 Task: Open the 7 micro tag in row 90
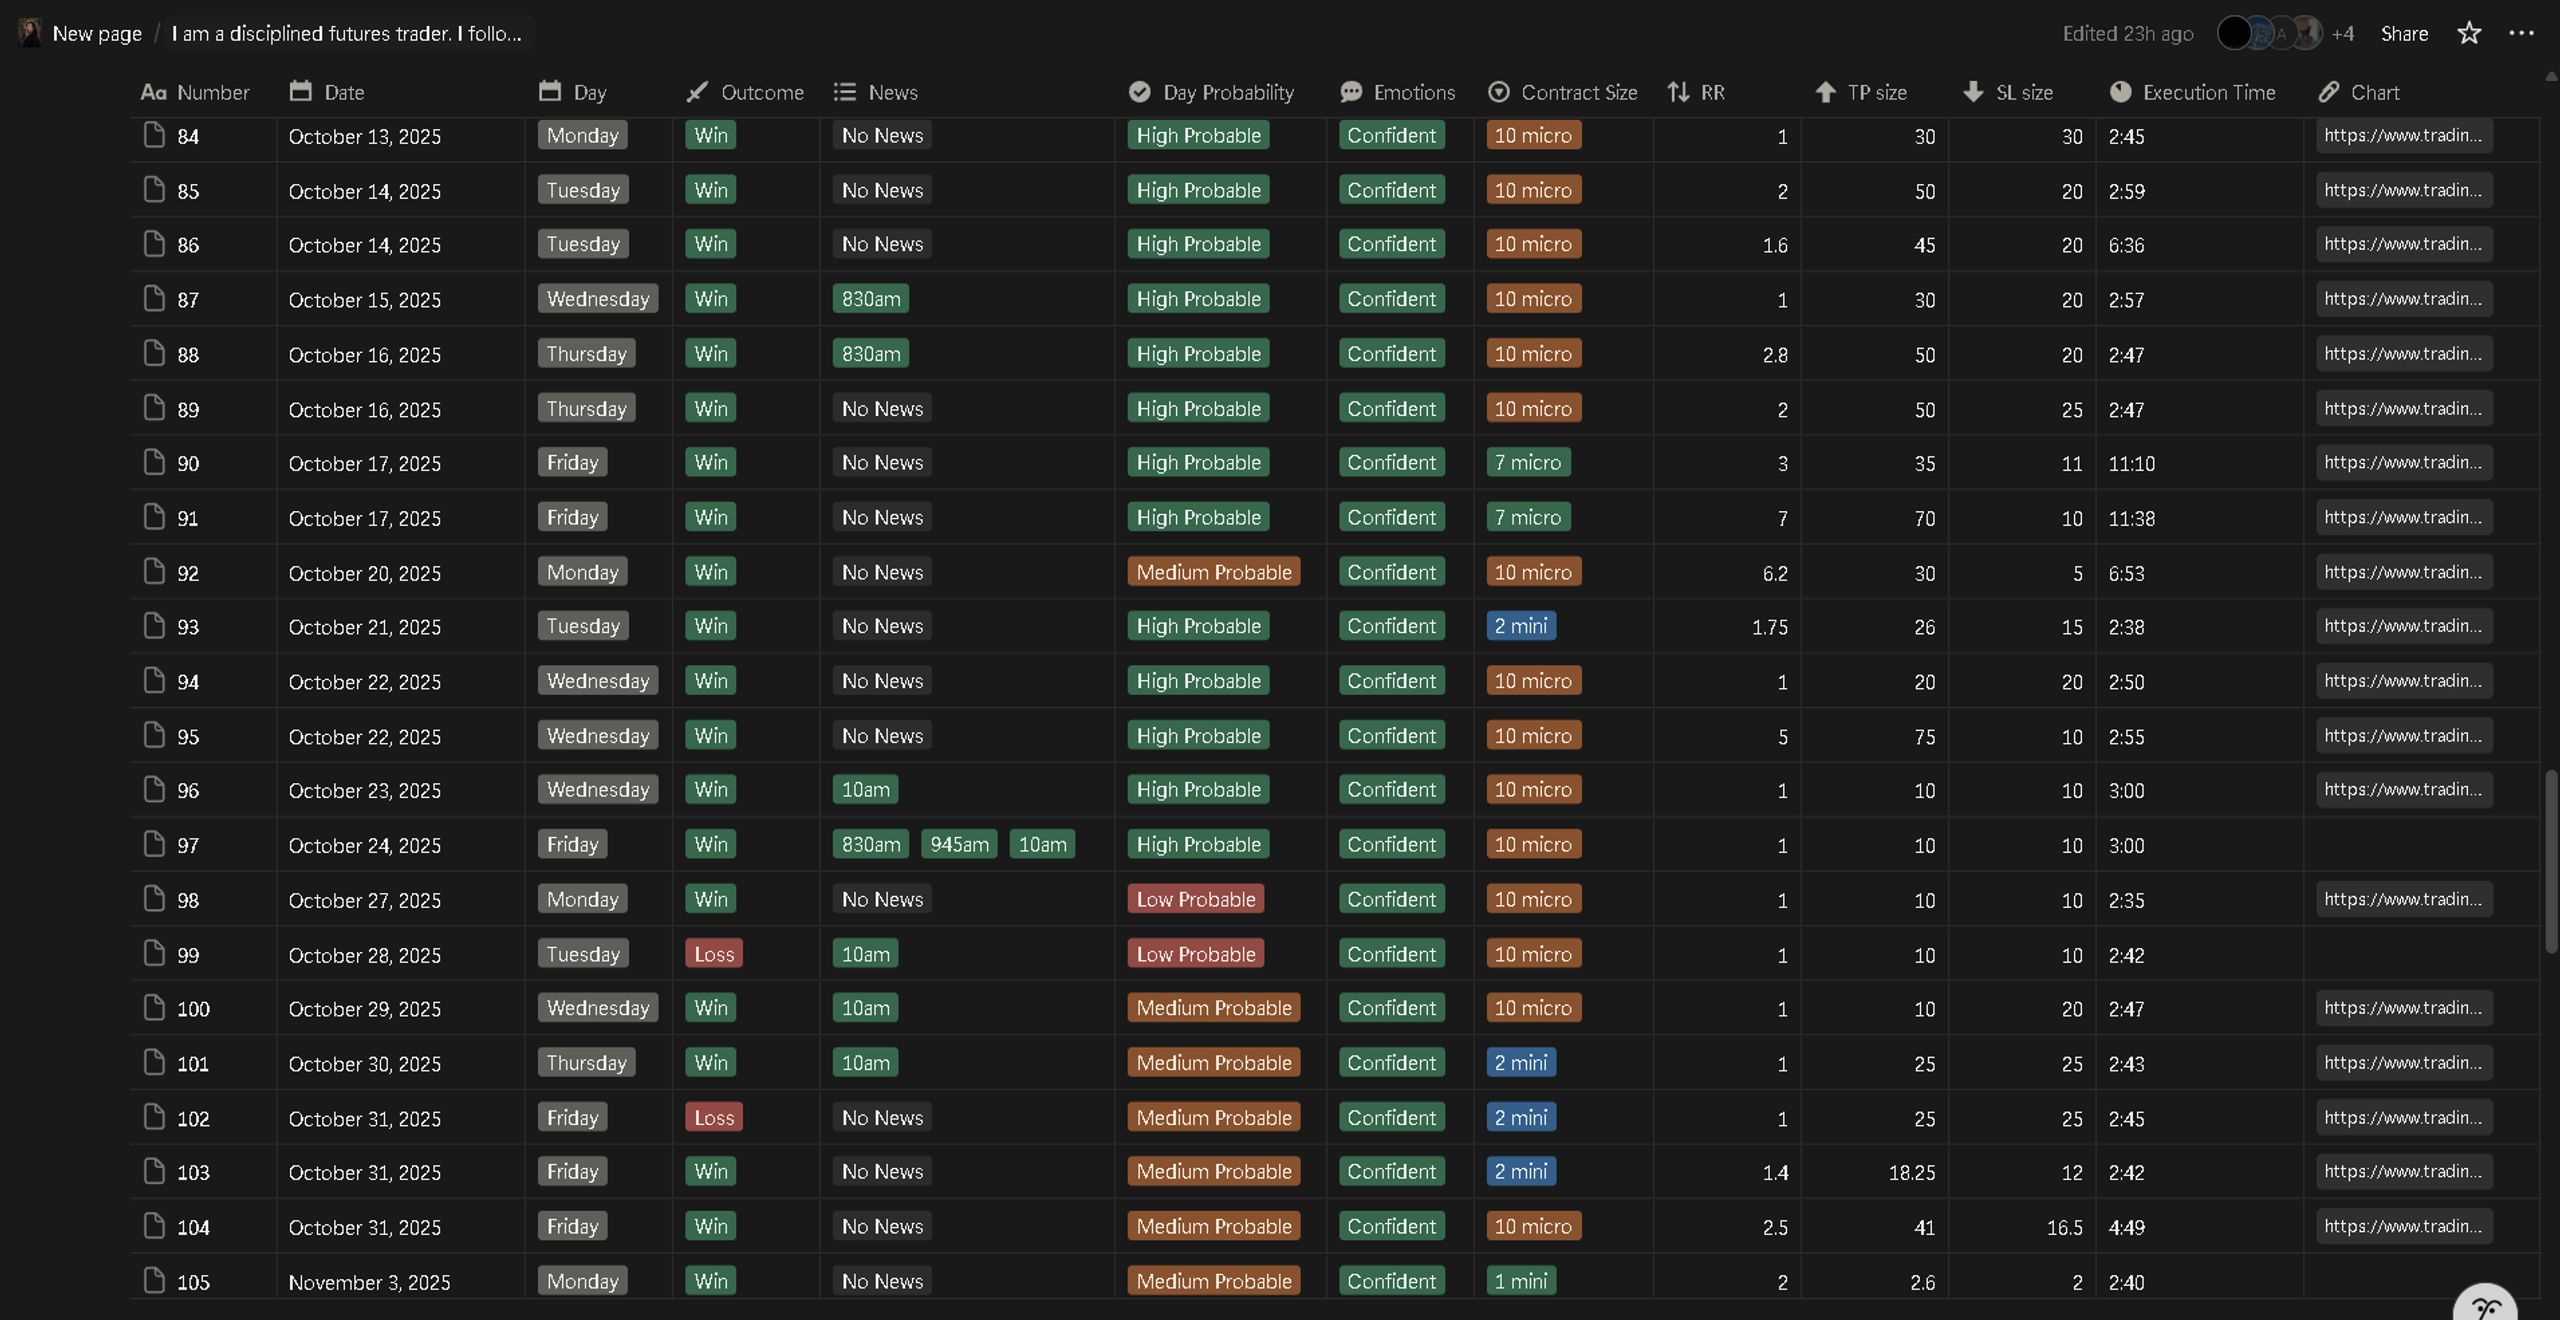[1527, 462]
